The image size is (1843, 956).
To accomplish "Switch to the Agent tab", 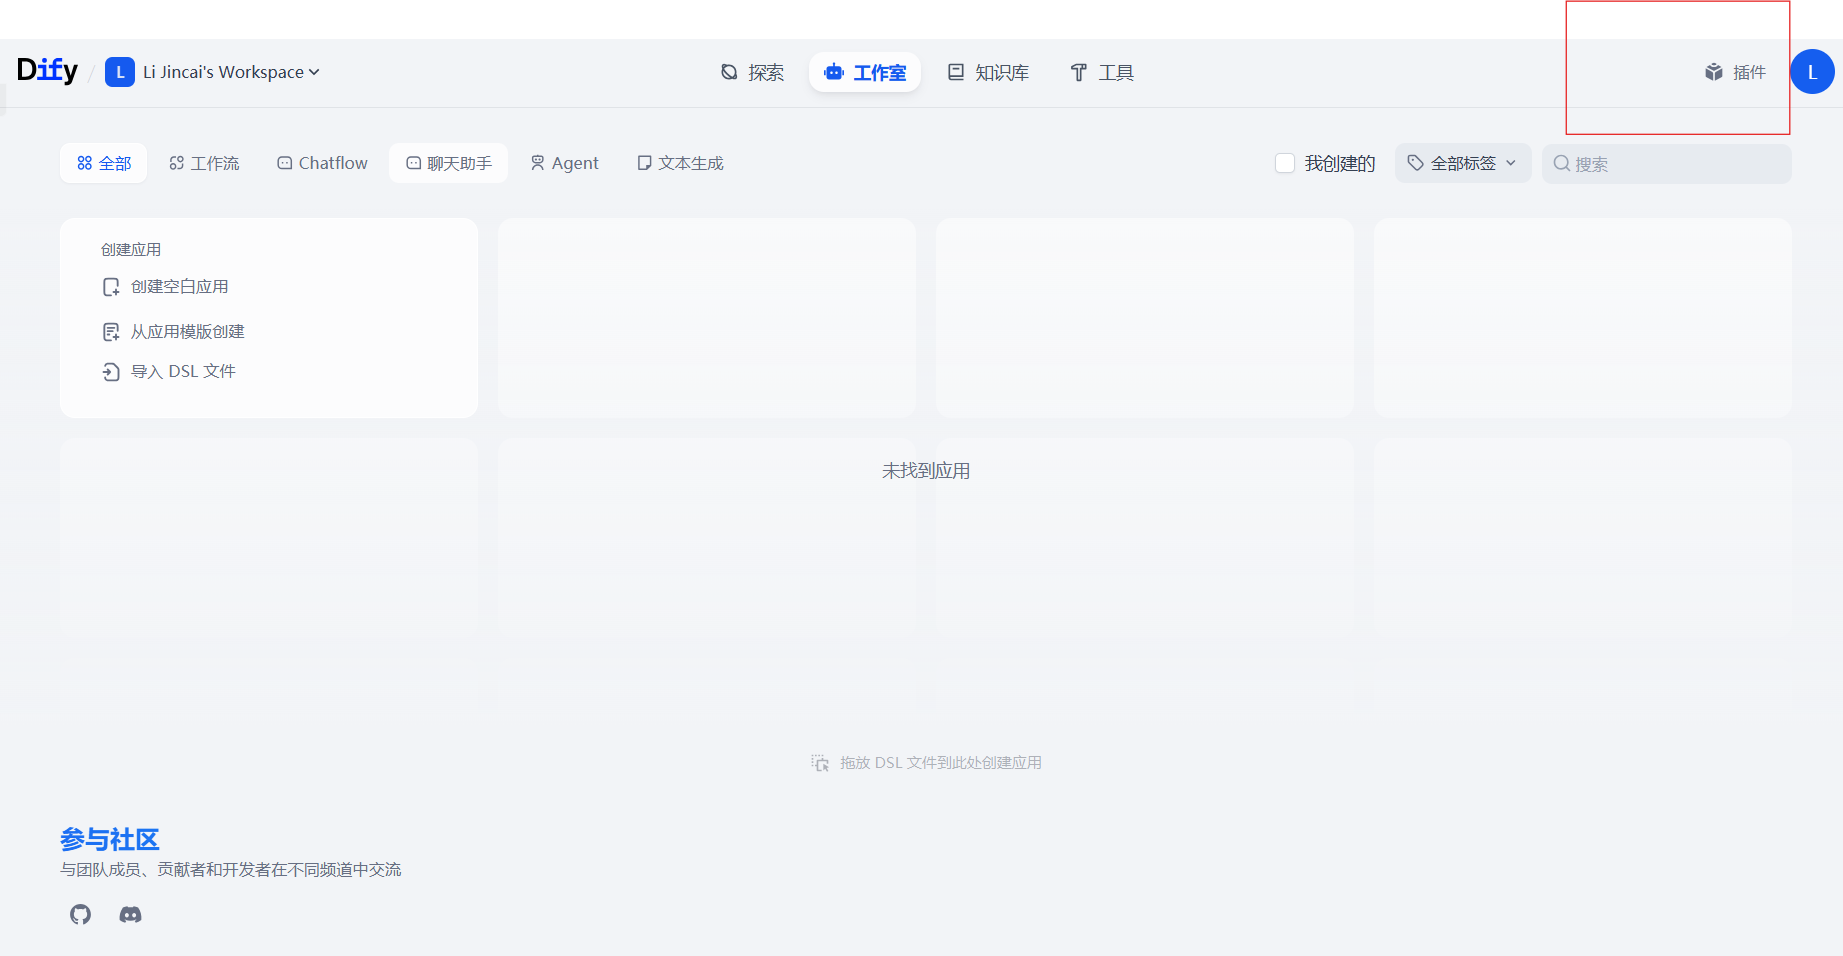I will click(564, 162).
